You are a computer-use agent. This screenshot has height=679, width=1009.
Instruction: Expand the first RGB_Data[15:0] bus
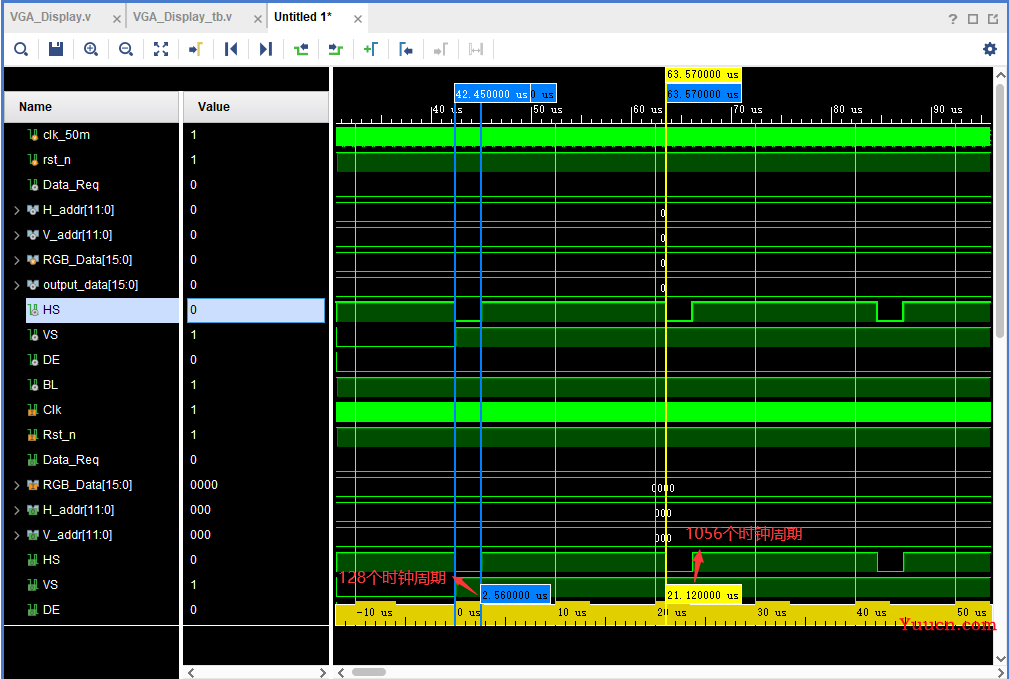tap(17, 260)
